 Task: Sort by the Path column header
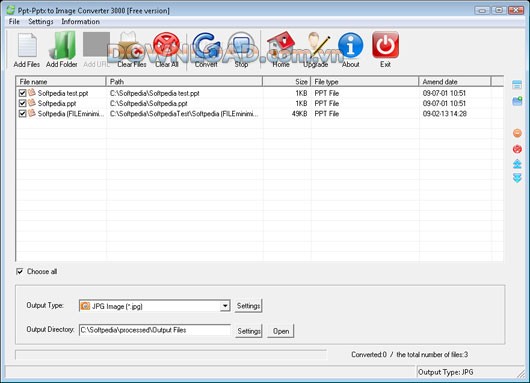185,82
